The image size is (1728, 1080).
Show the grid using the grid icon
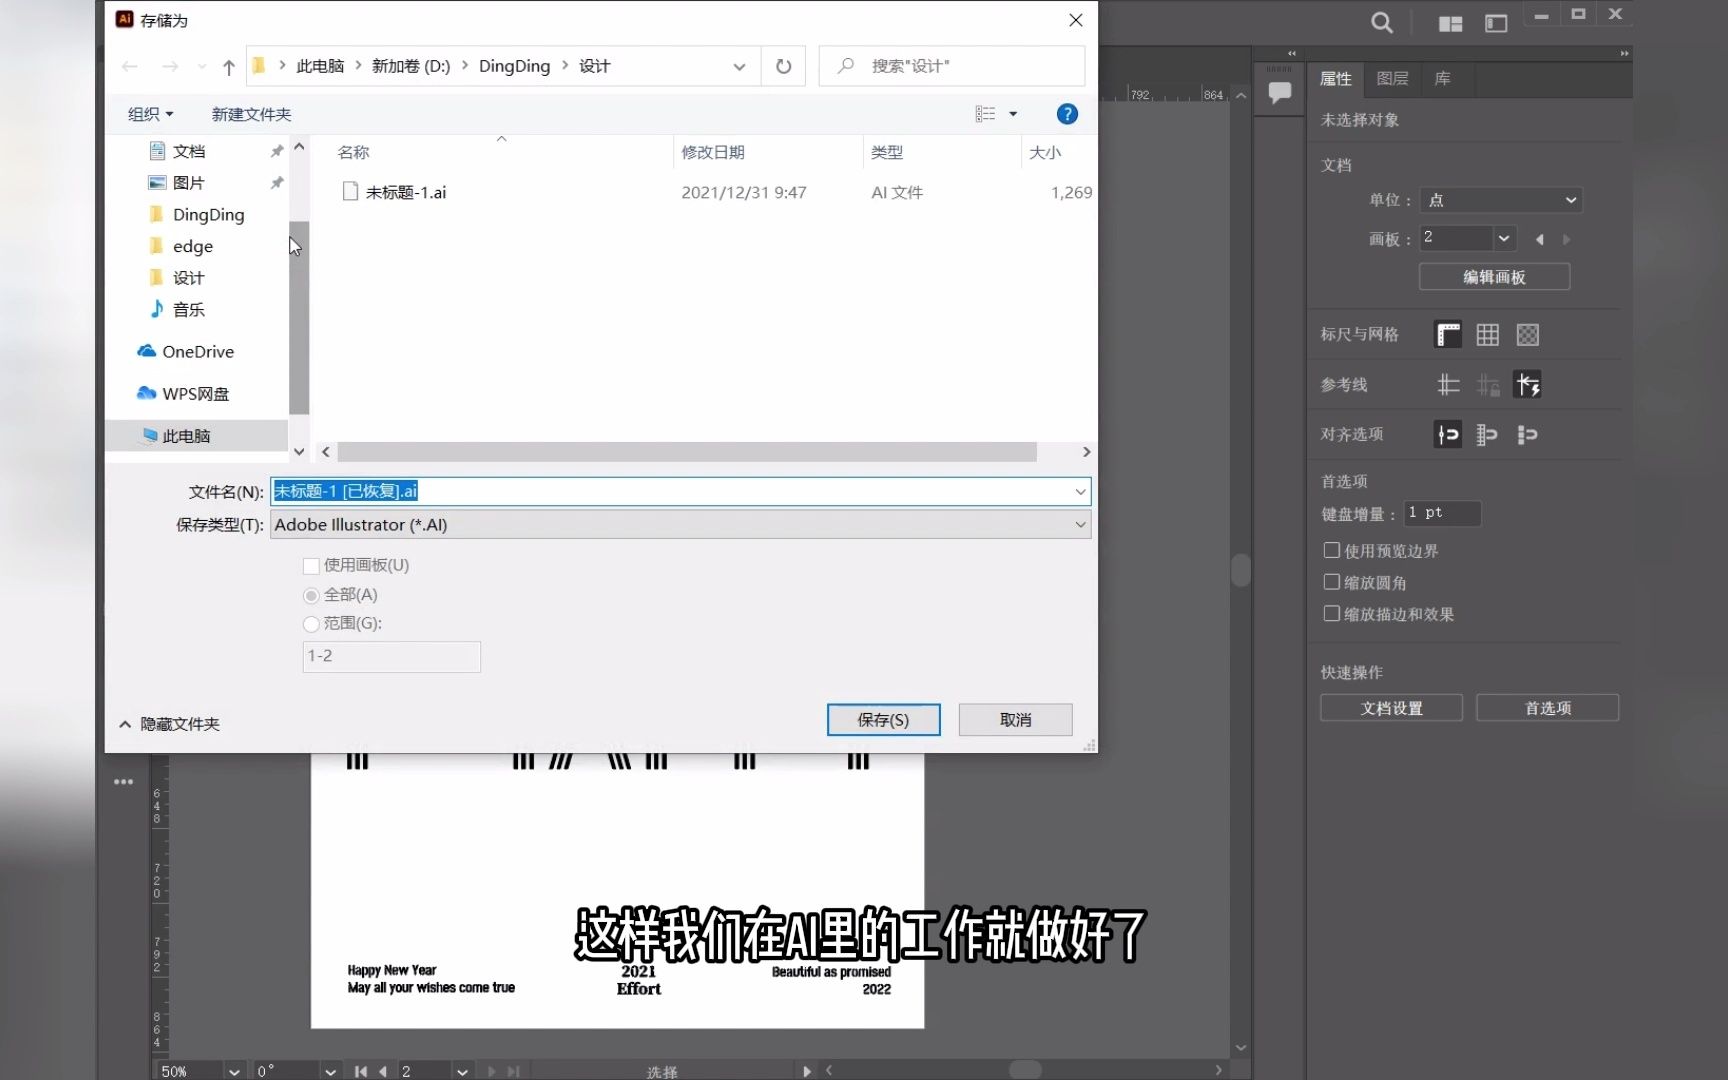1487,334
